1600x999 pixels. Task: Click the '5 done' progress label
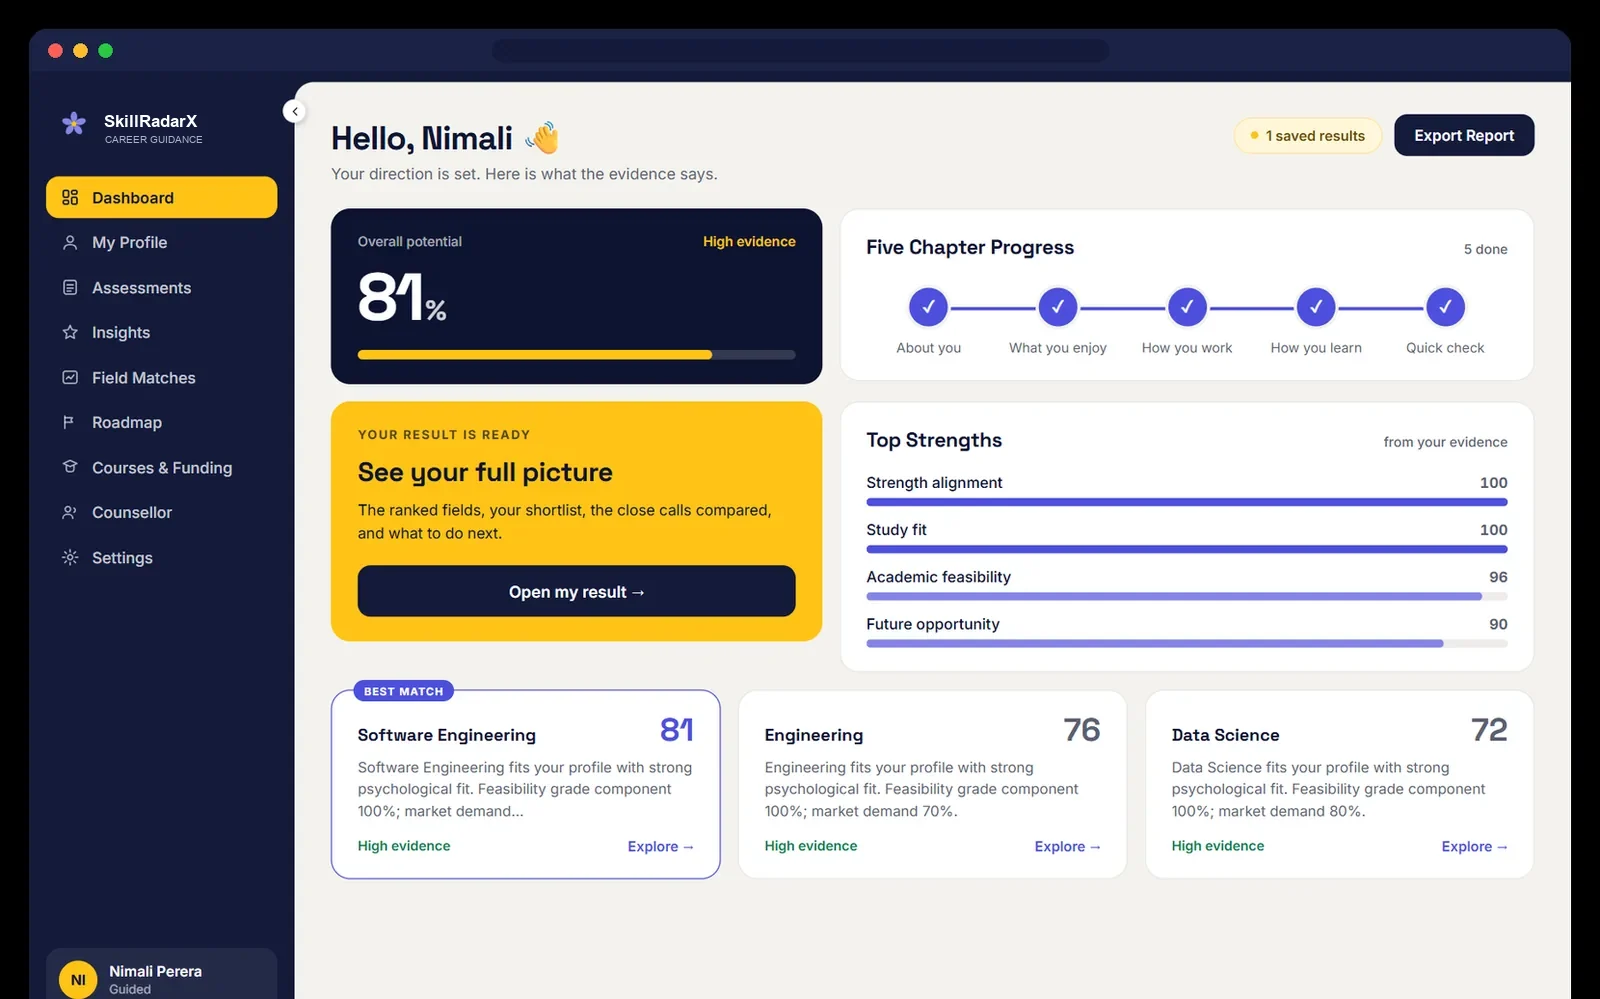tap(1485, 249)
